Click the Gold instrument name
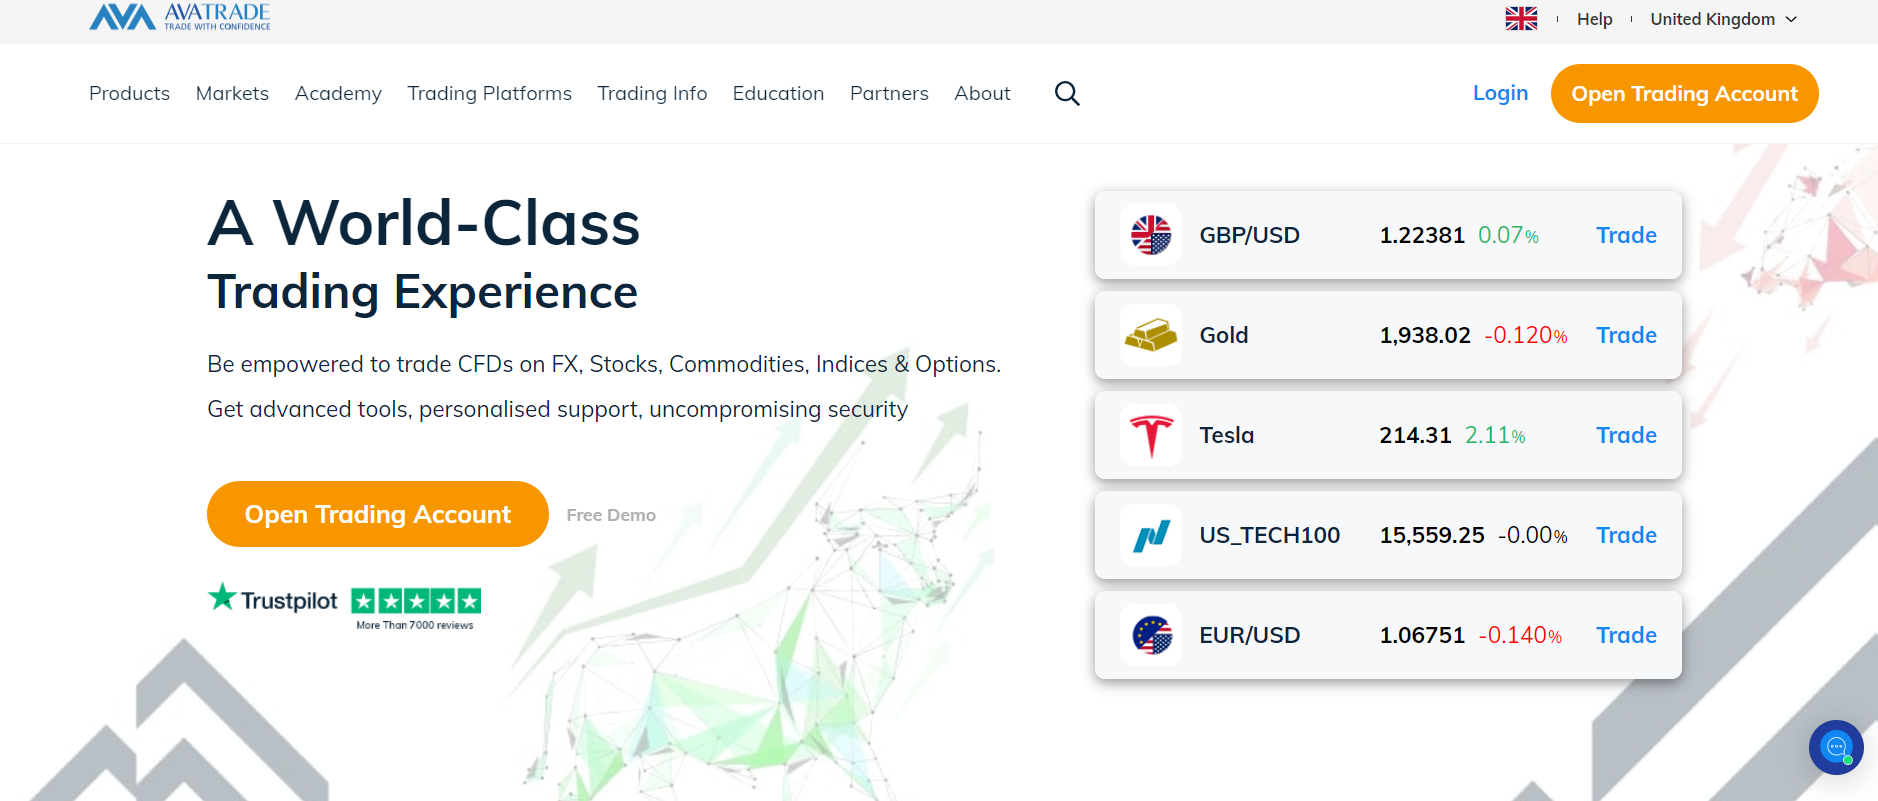Screen dimensions: 1878x801 (x=1224, y=335)
